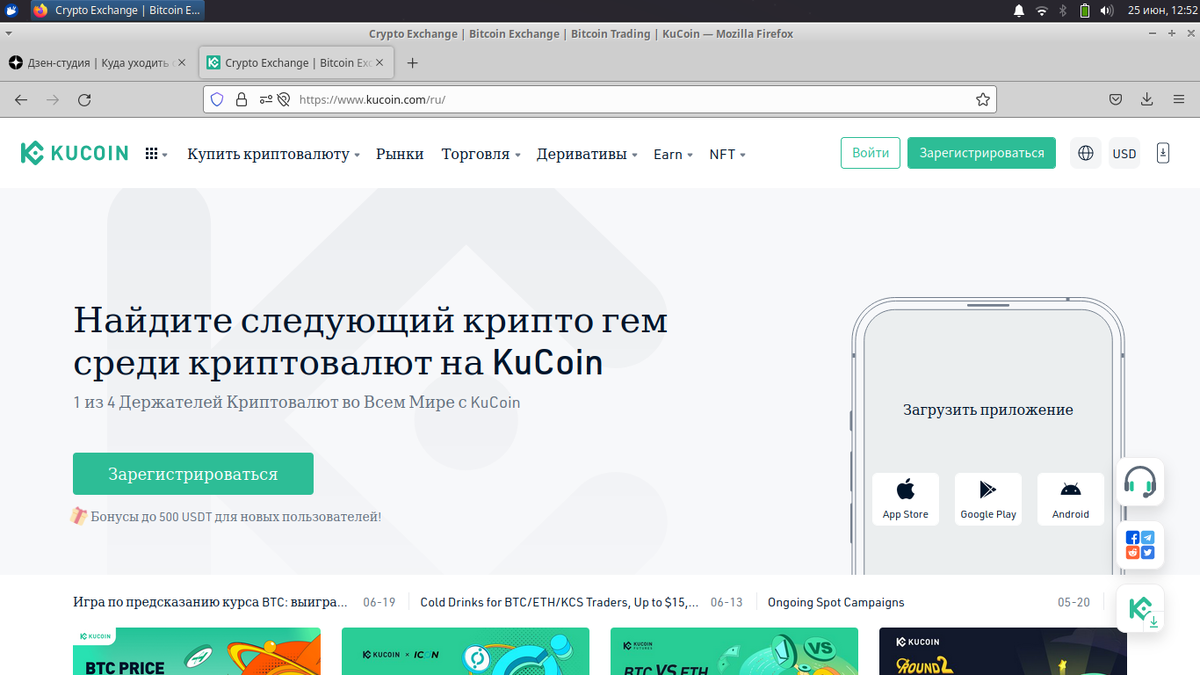Click the KuCoin logo in the header
This screenshot has width=1200, height=675.
(74, 153)
